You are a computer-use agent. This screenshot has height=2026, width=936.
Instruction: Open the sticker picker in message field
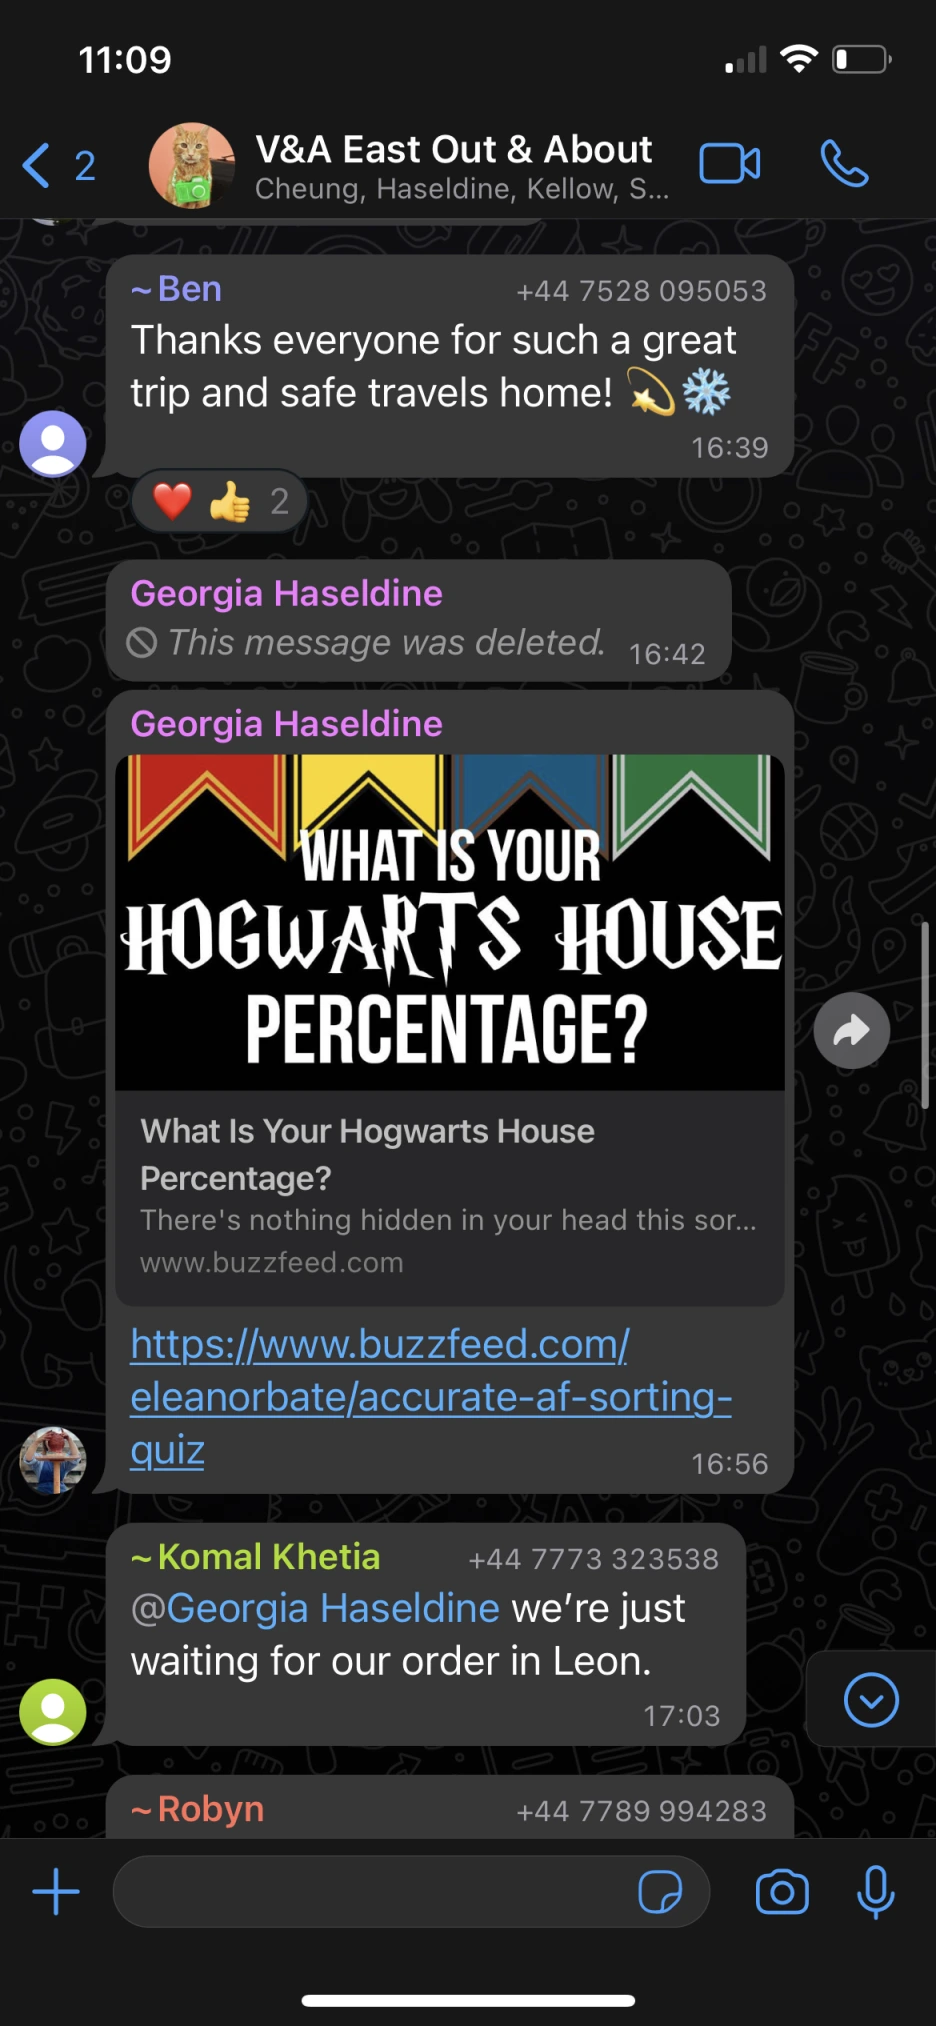(x=660, y=1892)
